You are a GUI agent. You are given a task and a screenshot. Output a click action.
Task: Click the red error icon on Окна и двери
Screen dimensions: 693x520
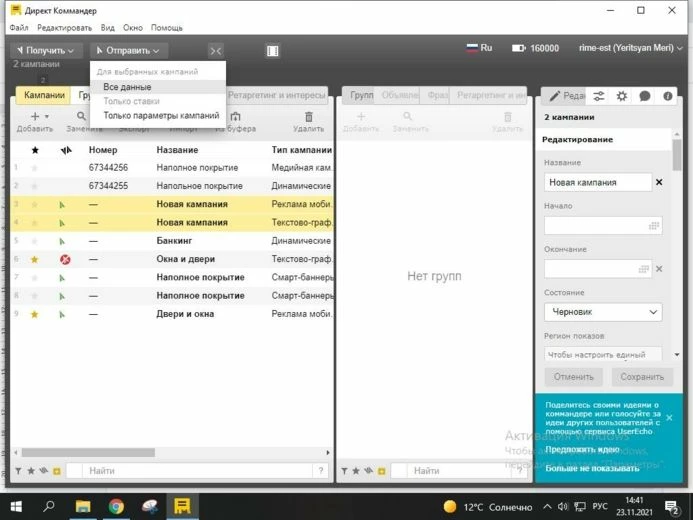coord(65,259)
